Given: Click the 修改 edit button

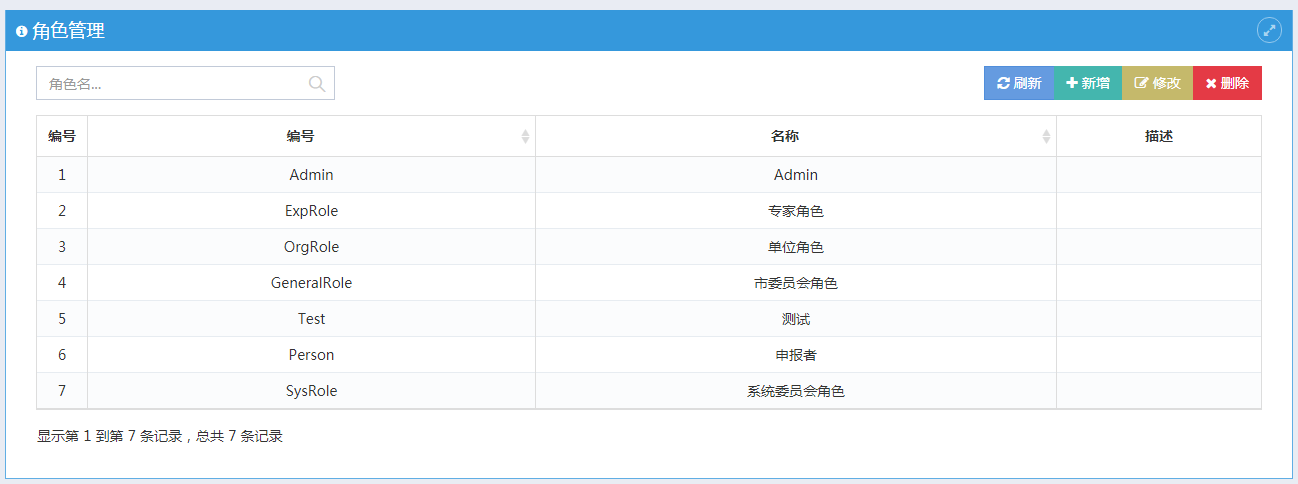Looking at the screenshot, I should click(1157, 83).
